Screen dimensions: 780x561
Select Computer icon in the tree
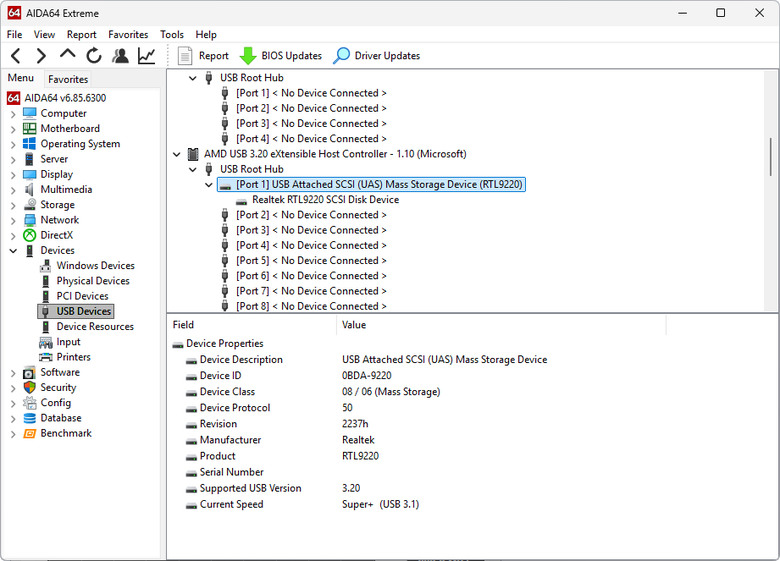click(30, 113)
